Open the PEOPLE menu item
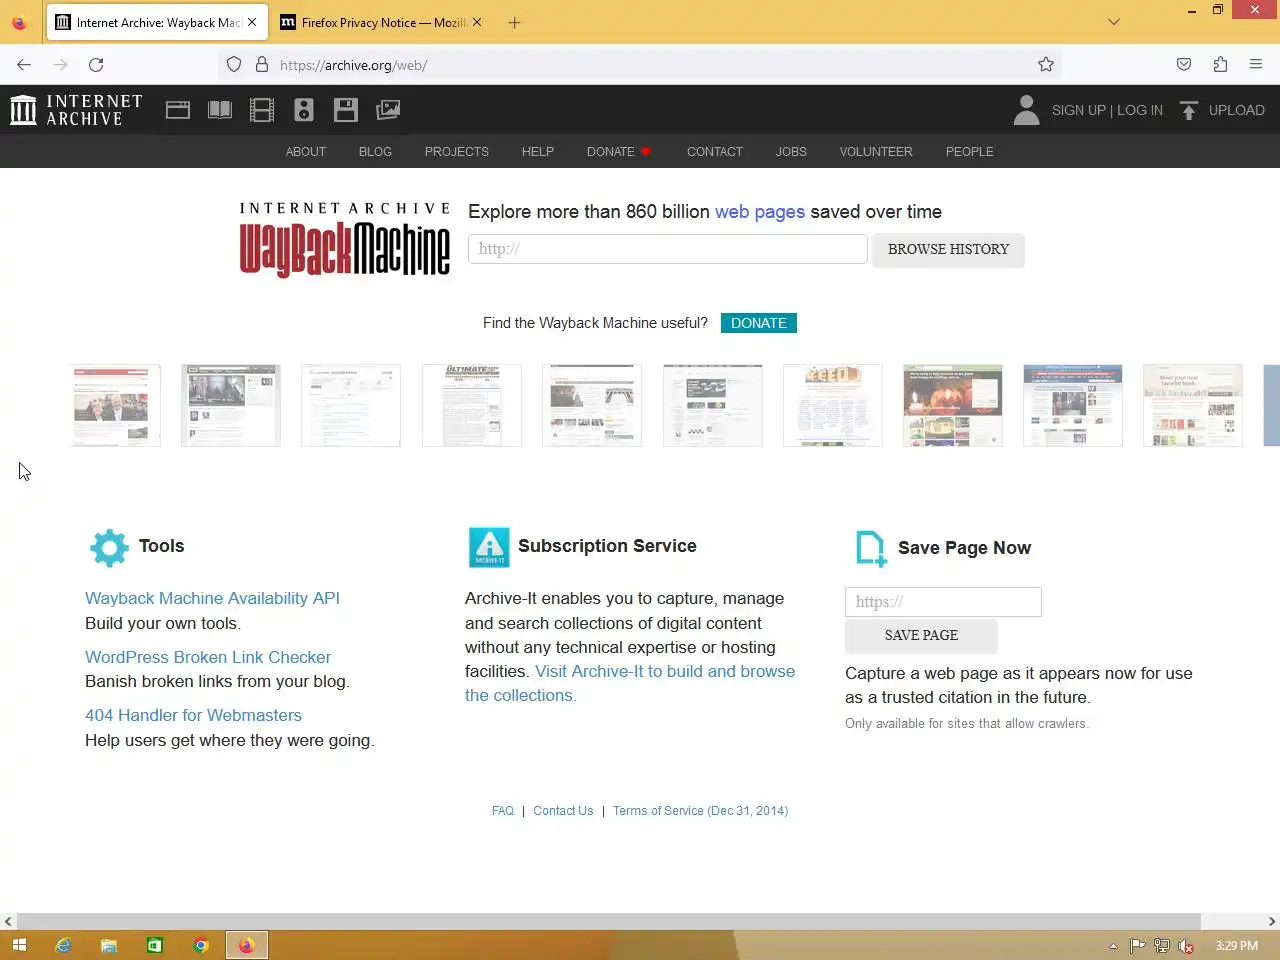The image size is (1280, 960). 970,152
